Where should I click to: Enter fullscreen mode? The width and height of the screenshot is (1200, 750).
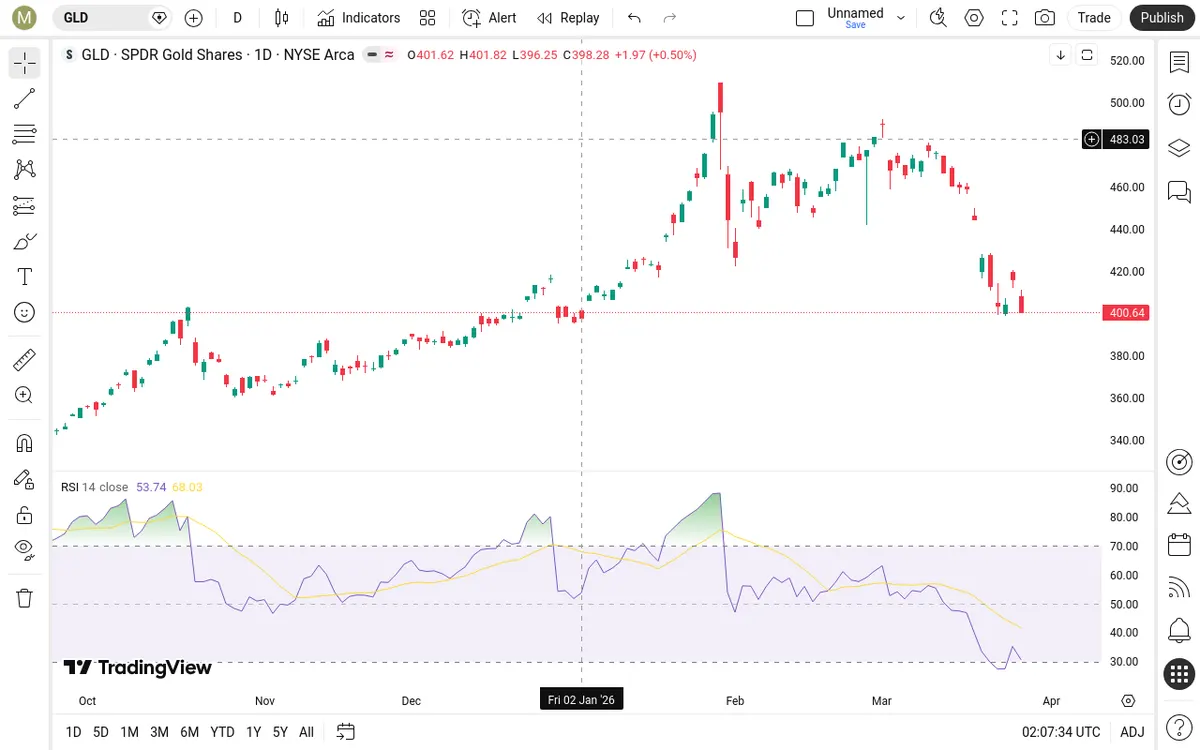1009,18
